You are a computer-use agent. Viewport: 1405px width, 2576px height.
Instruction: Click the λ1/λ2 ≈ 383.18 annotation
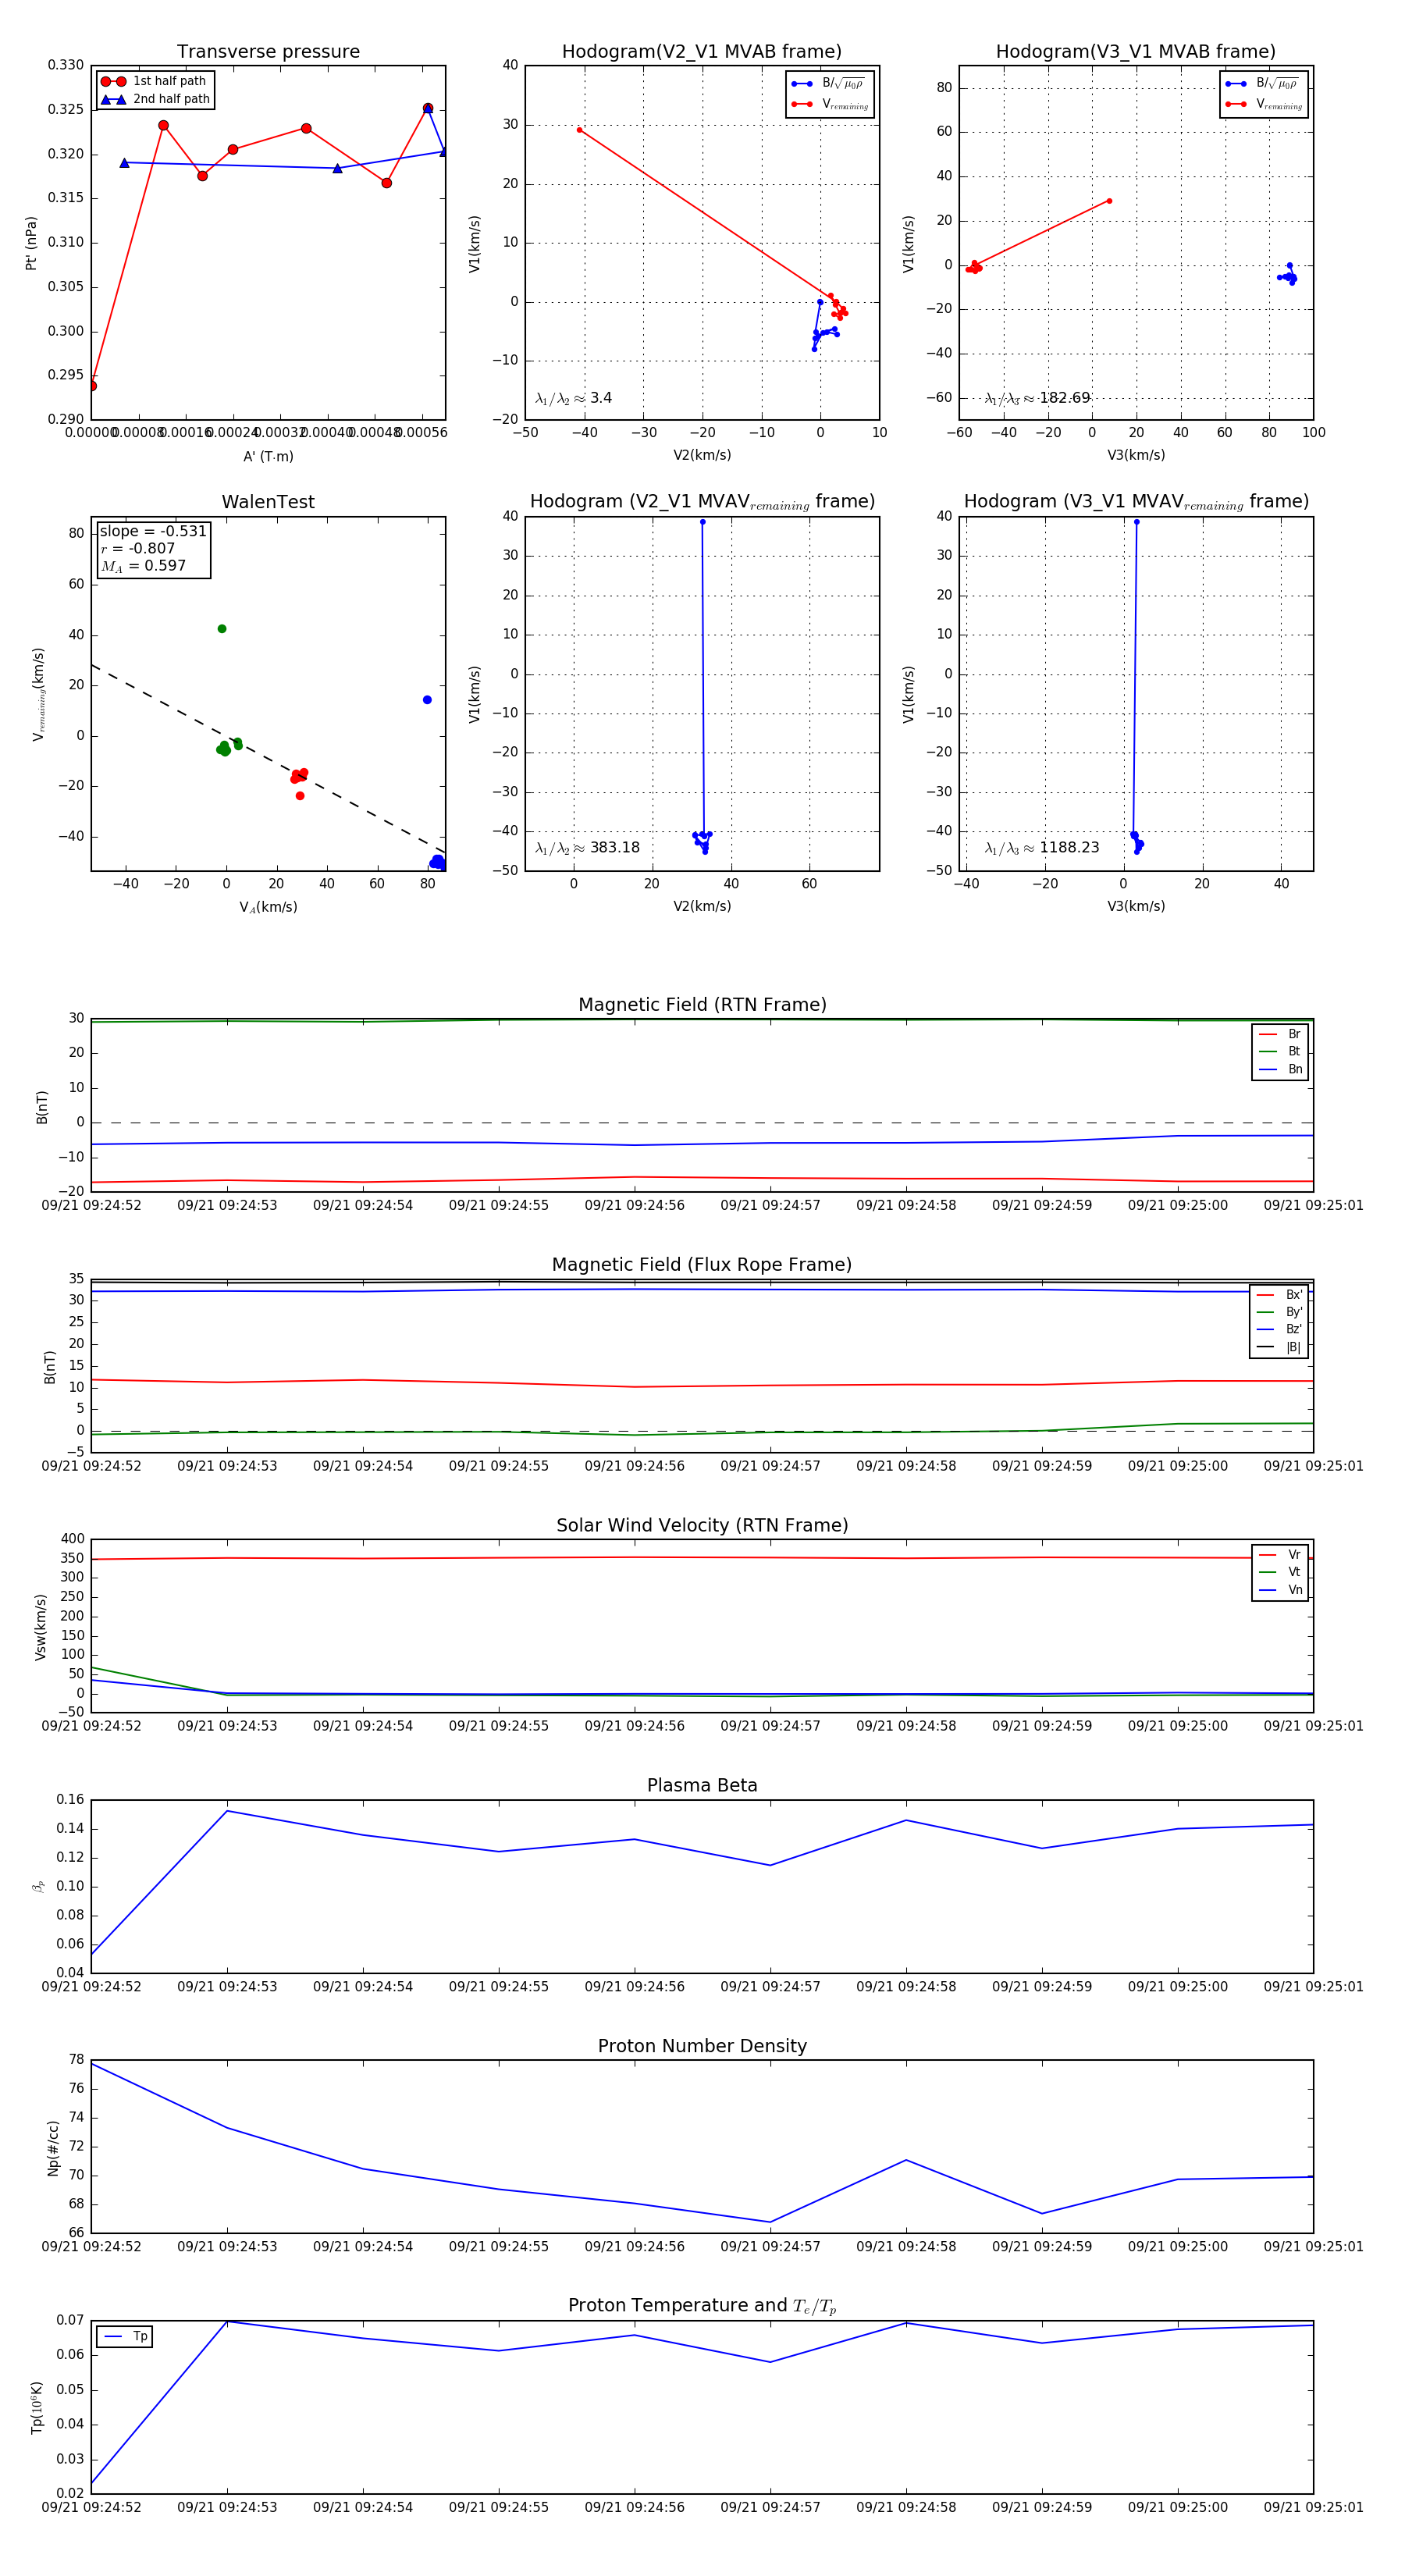coord(587,848)
